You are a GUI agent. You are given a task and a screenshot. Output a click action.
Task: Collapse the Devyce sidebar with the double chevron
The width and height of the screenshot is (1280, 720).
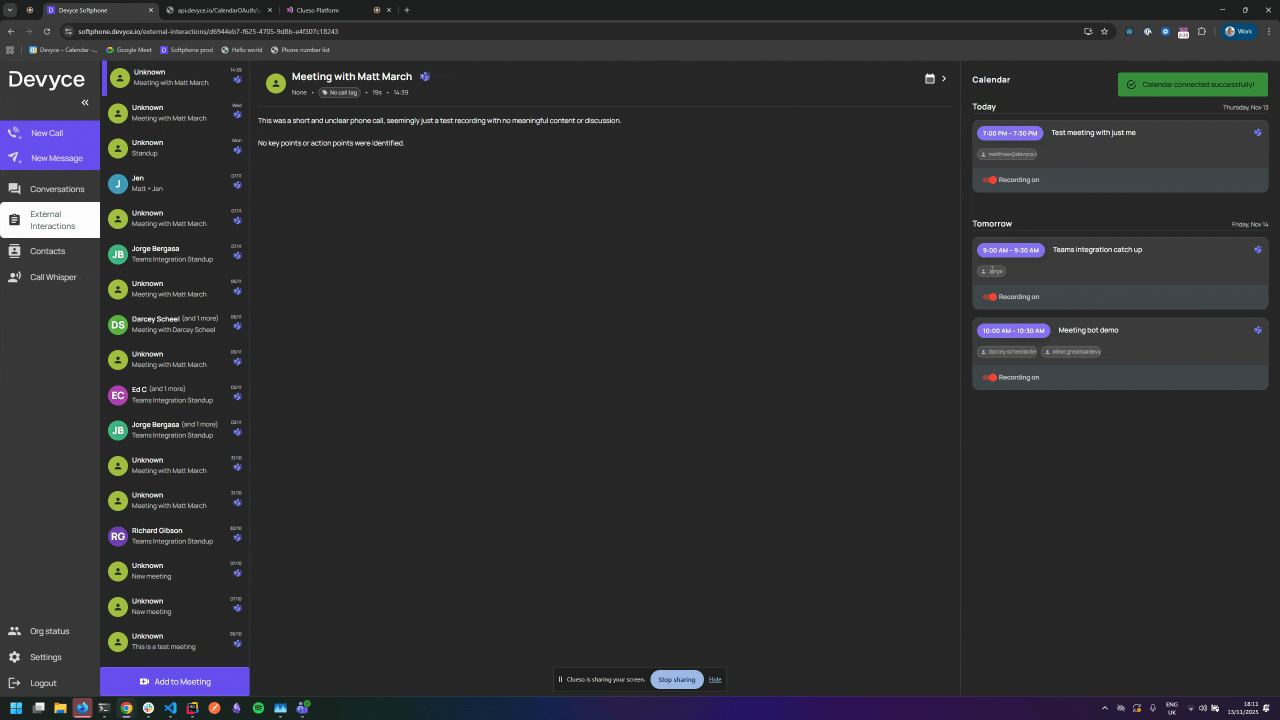click(x=85, y=103)
